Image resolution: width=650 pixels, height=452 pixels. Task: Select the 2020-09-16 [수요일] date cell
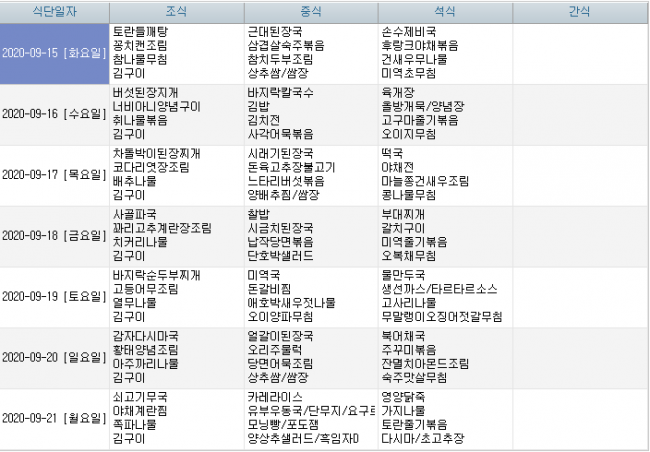[x=54, y=114]
